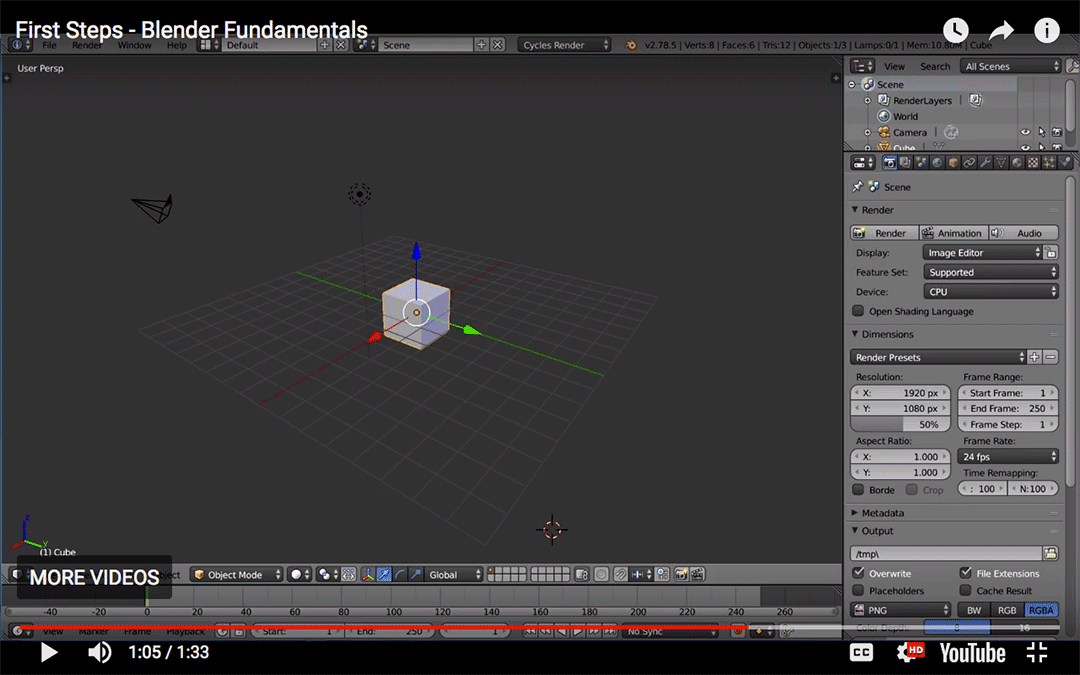Click the Animation render button

pos(954,233)
